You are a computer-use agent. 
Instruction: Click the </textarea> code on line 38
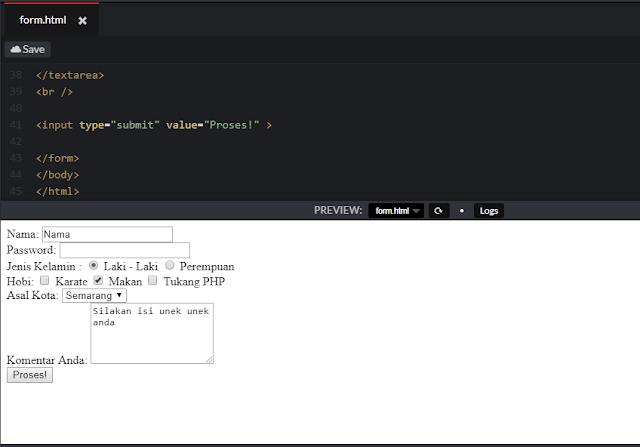click(x=70, y=75)
